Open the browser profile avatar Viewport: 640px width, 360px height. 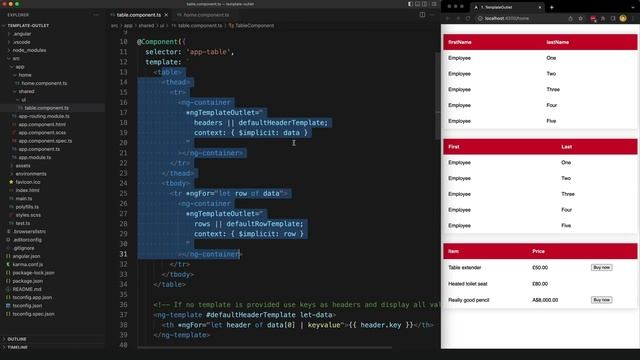(x=623, y=18)
